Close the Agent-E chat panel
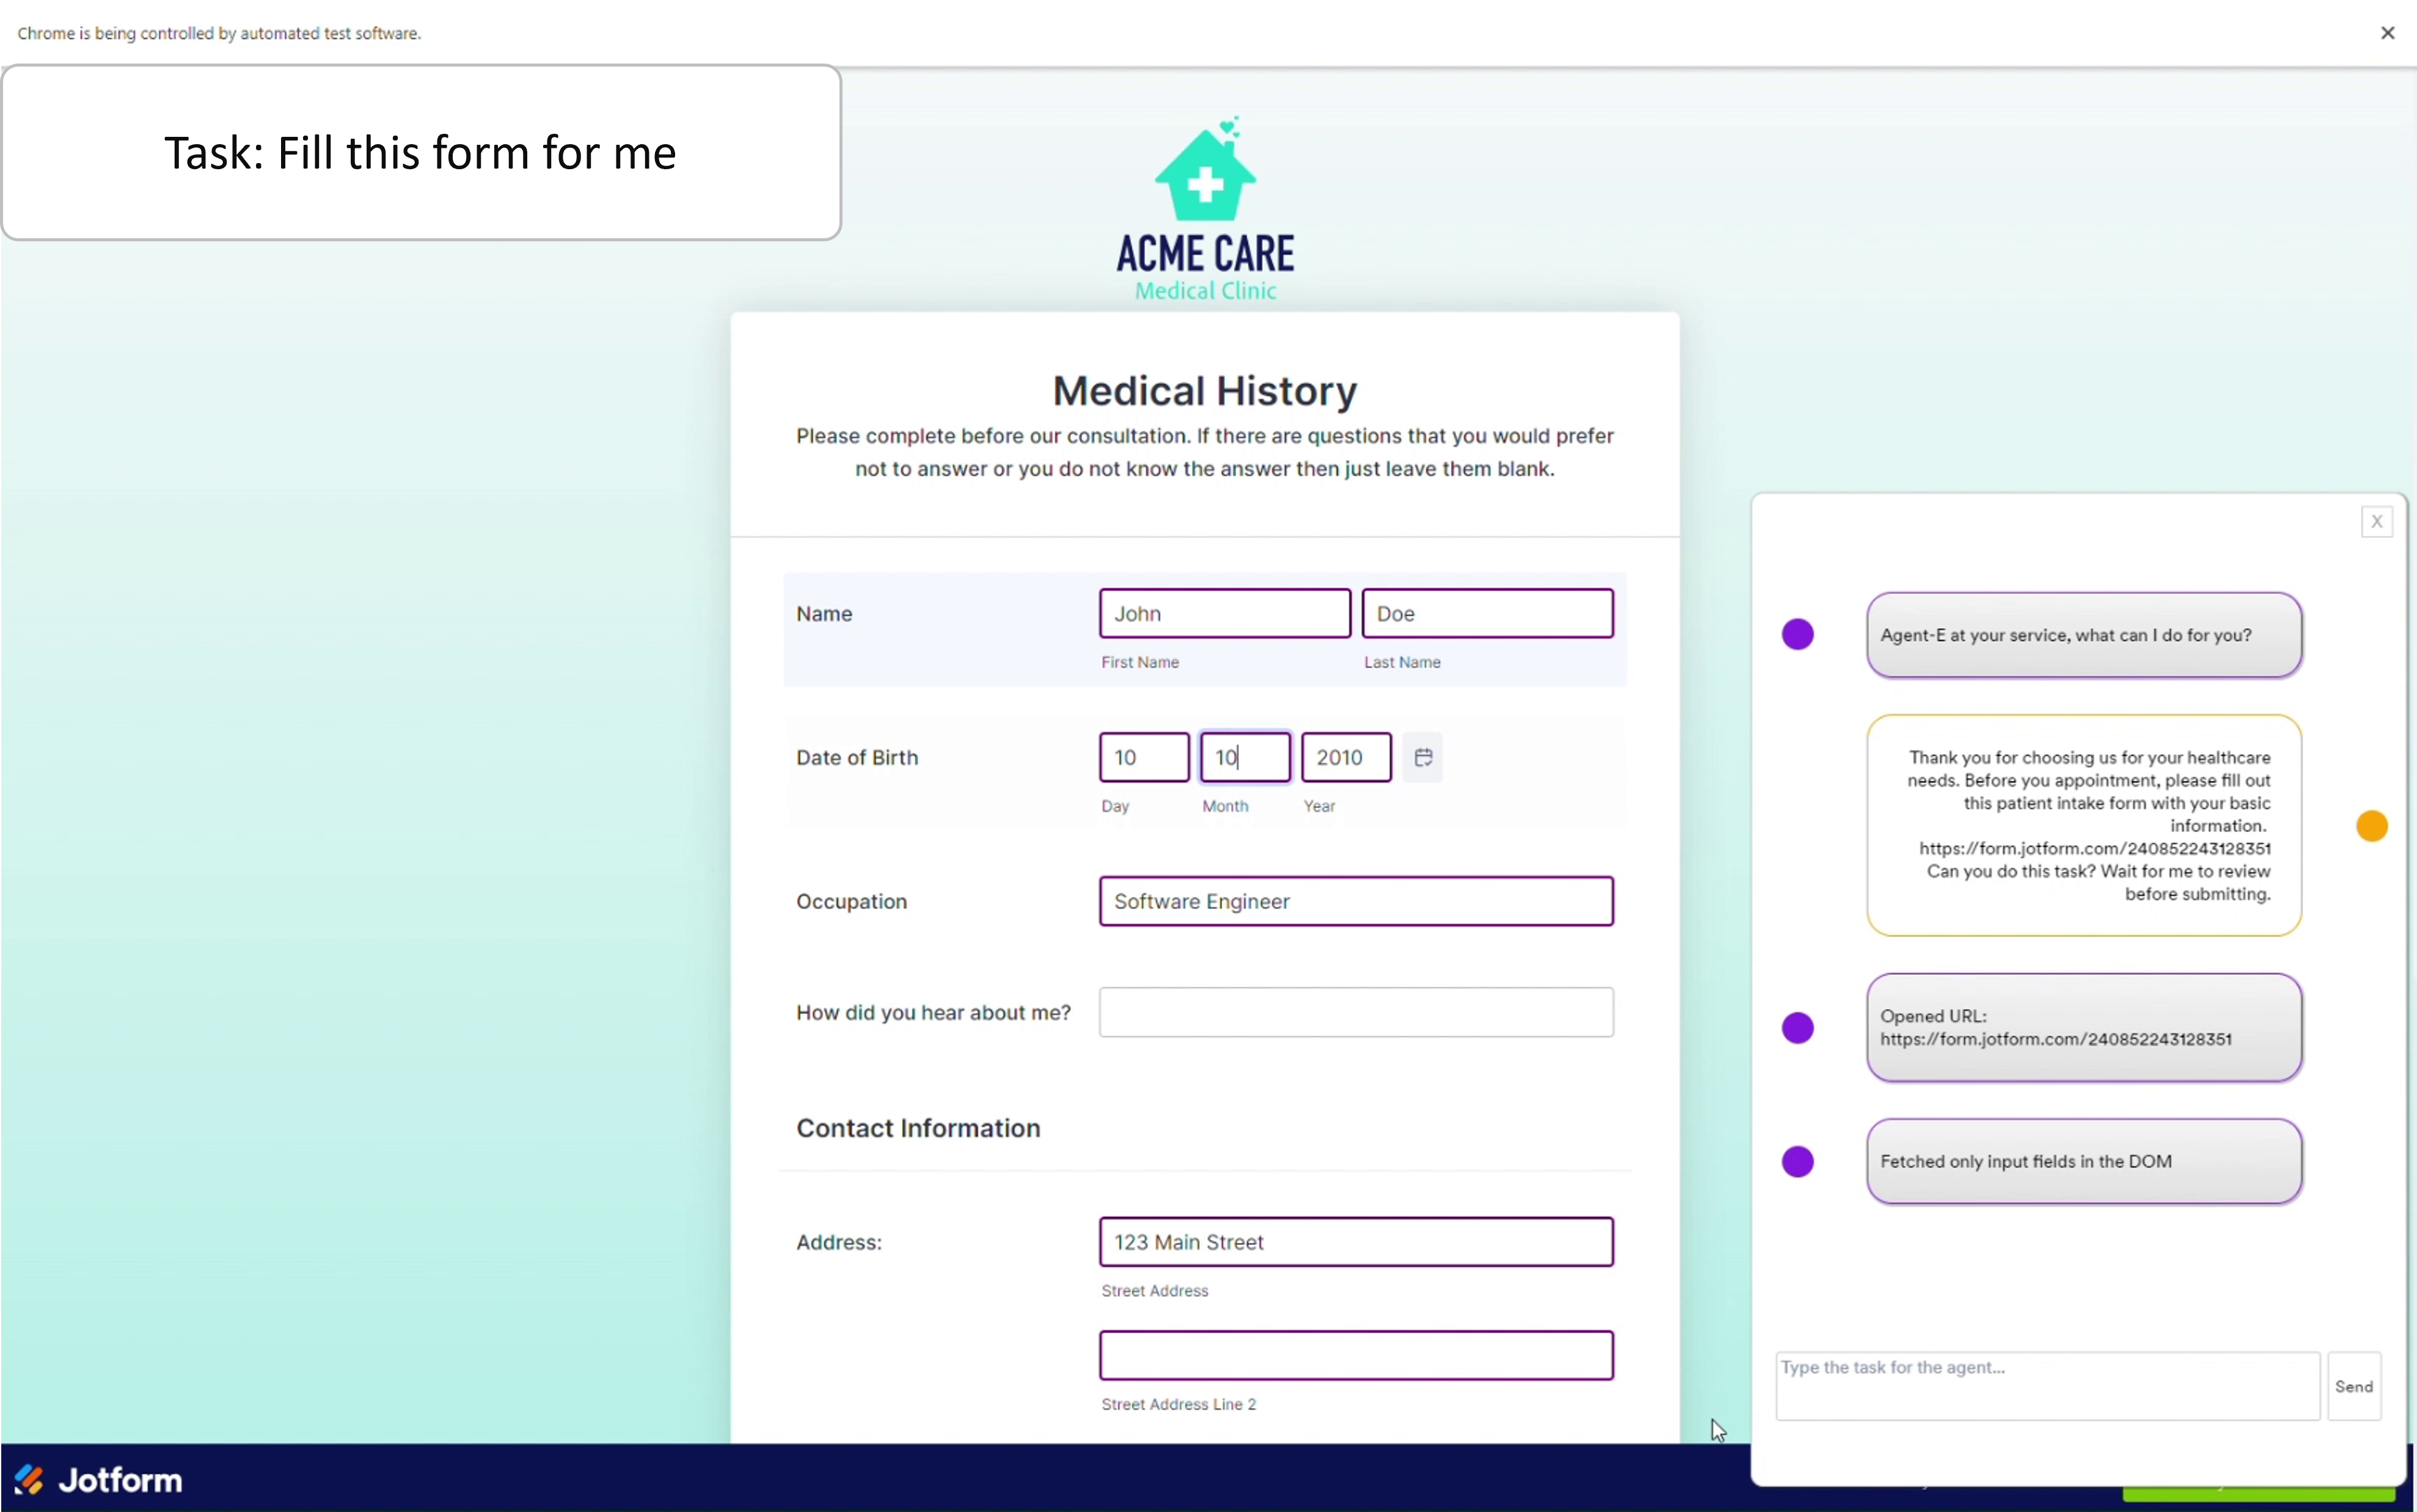This screenshot has width=2417, height=1512. pyautogui.click(x=2376, y=521)
